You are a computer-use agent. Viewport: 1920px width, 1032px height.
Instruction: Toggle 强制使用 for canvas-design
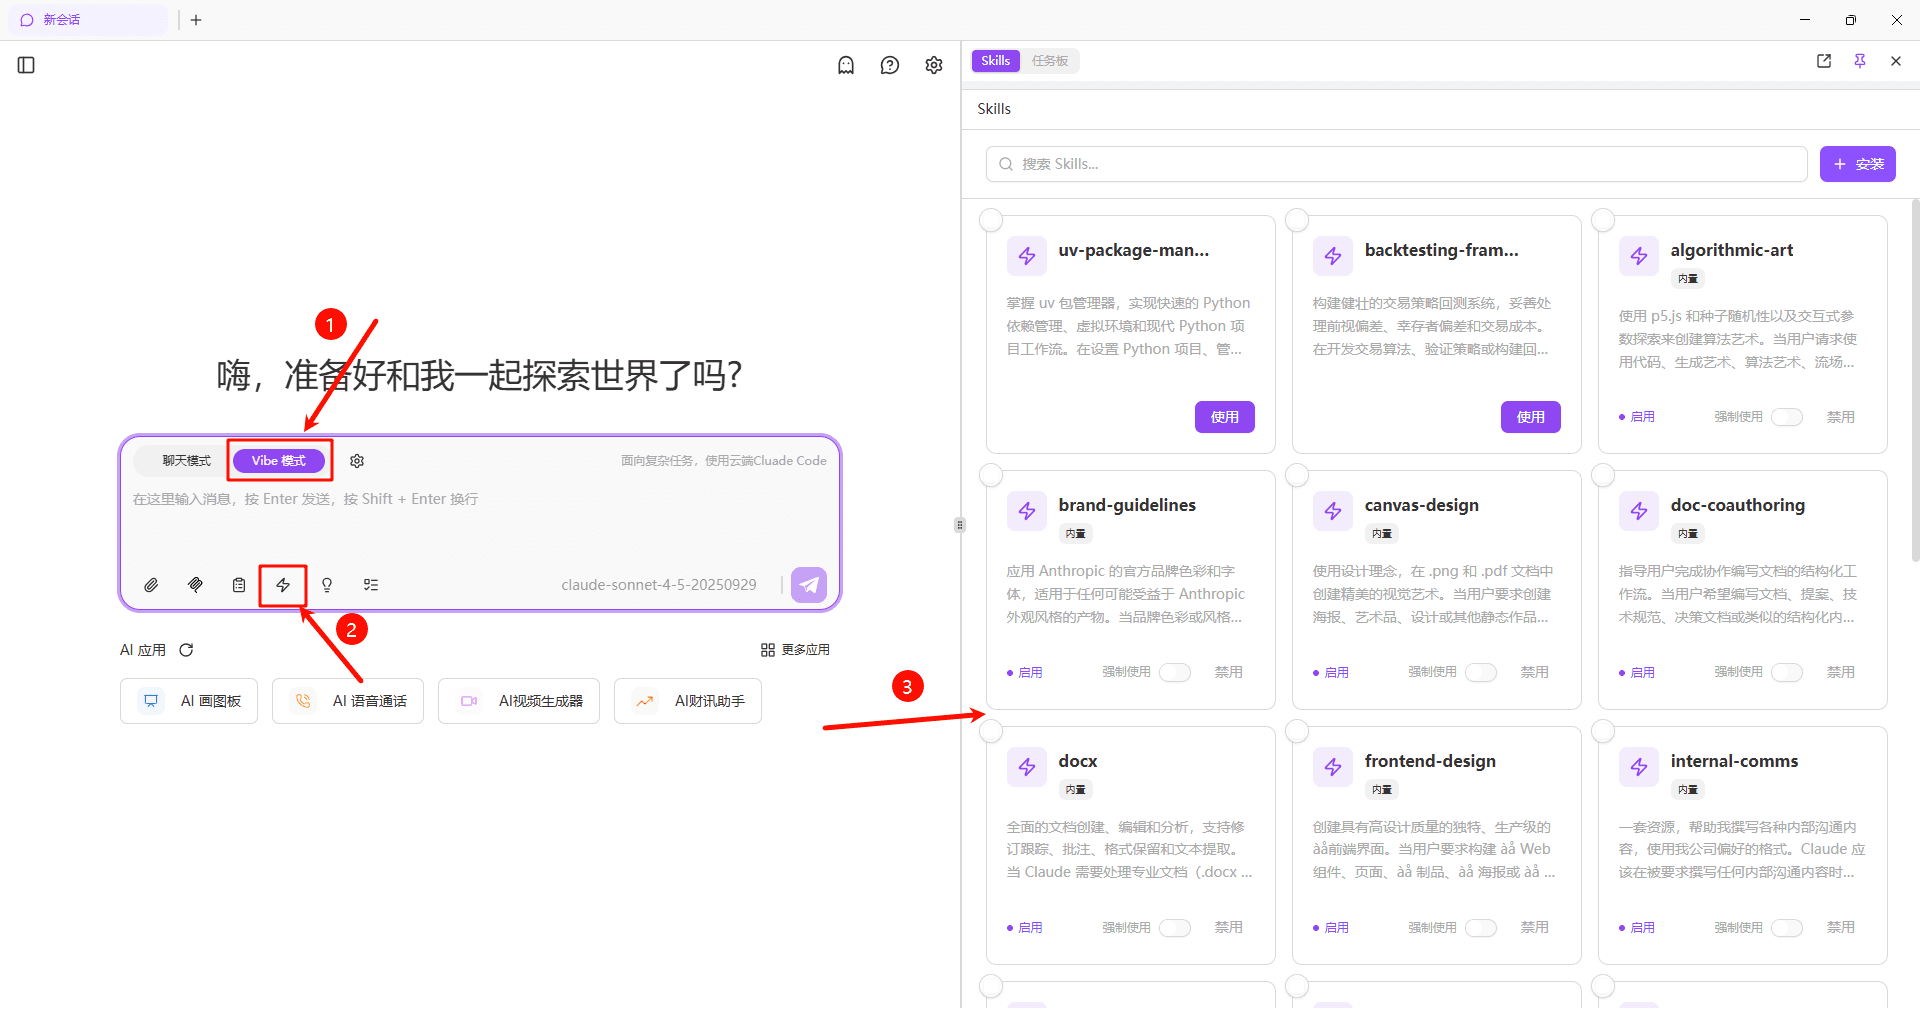point(1481,672)
